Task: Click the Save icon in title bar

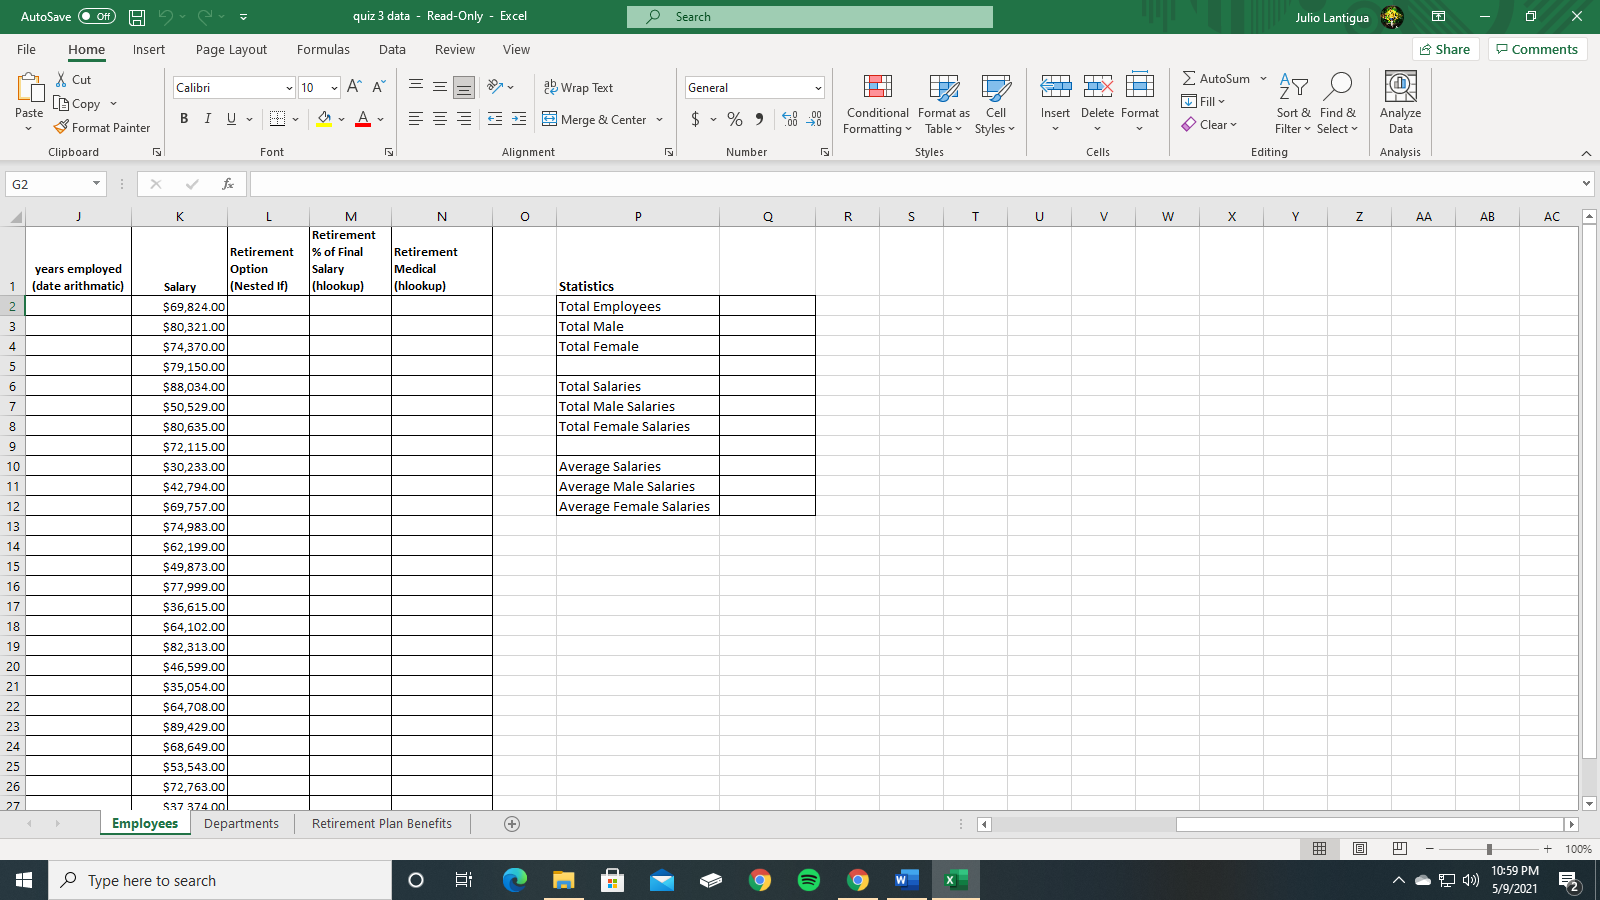Action: pos(138,17)
